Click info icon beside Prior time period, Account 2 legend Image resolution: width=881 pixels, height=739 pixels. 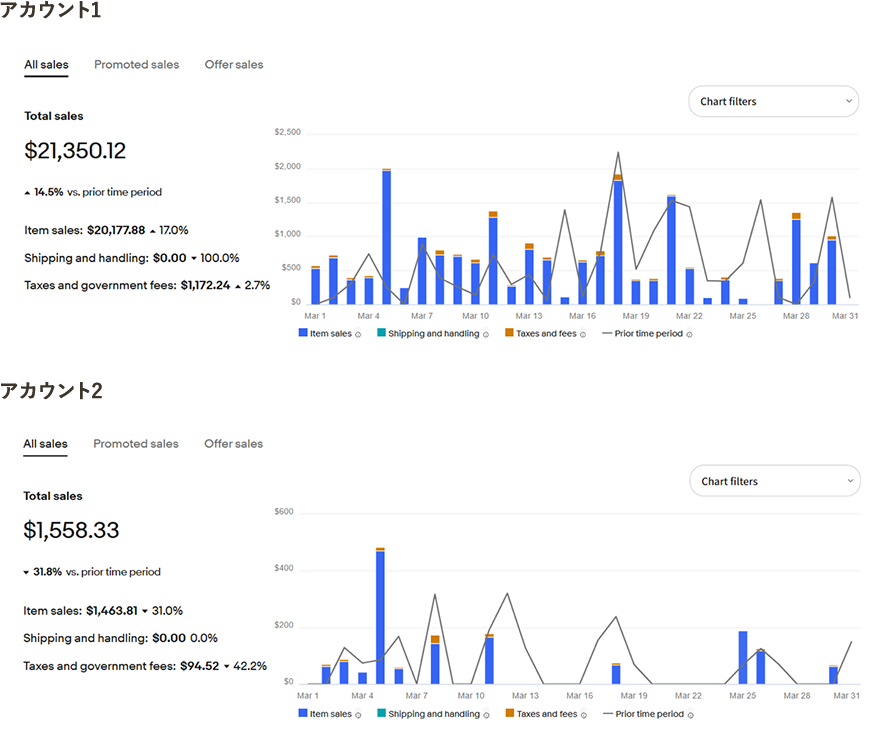690,715
